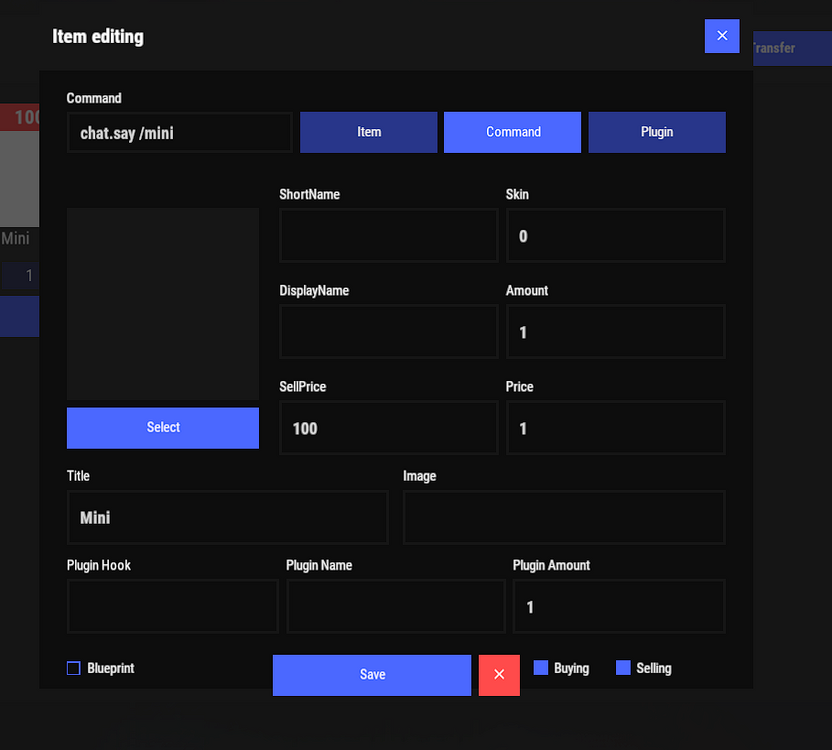Click into the Title field

pos(227,518)
